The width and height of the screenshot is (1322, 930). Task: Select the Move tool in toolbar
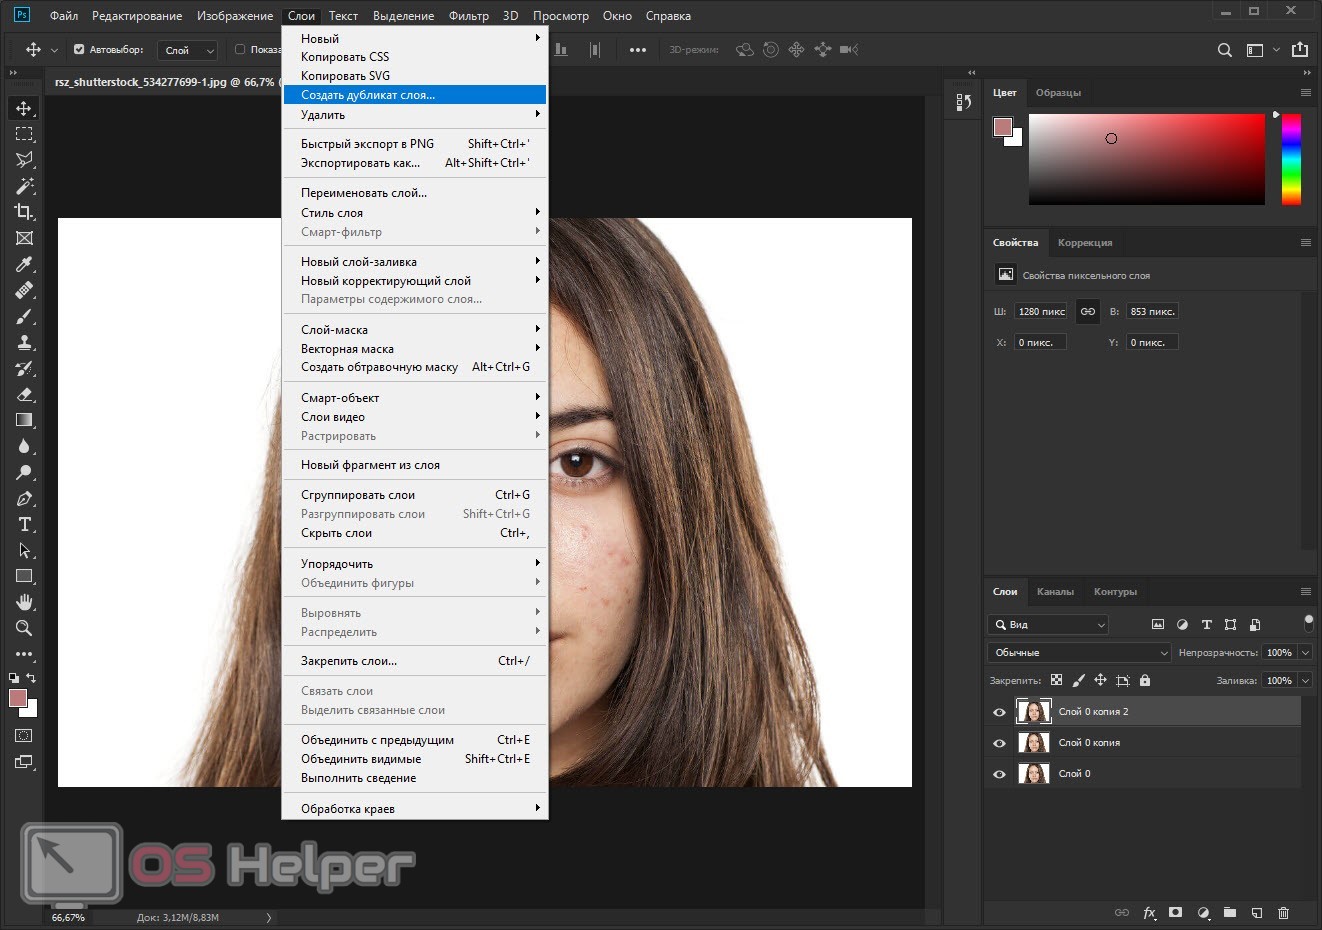coord(24,108)
